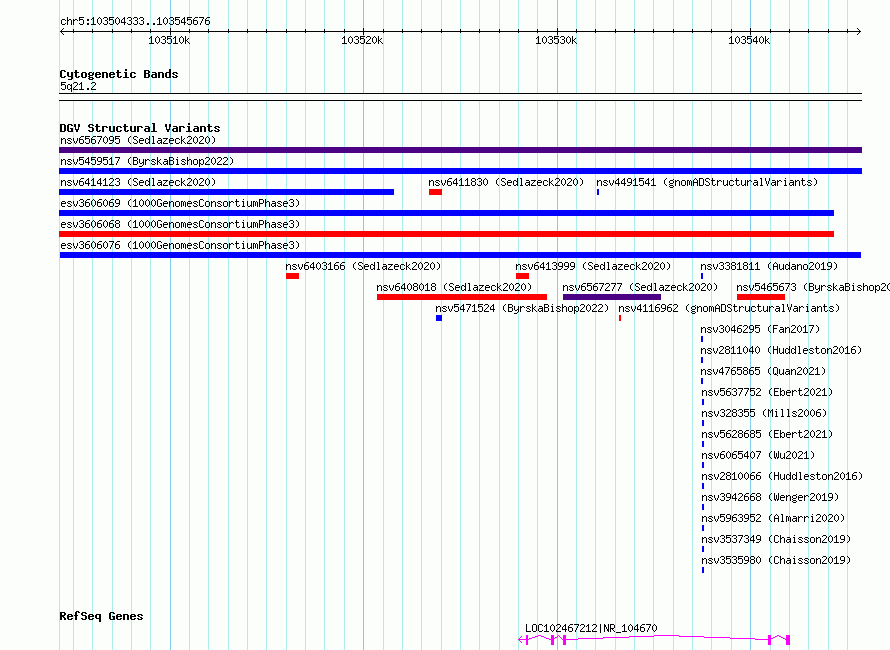
Task: Select the red nsv6411830 variant block
Action: click(435, 192)
